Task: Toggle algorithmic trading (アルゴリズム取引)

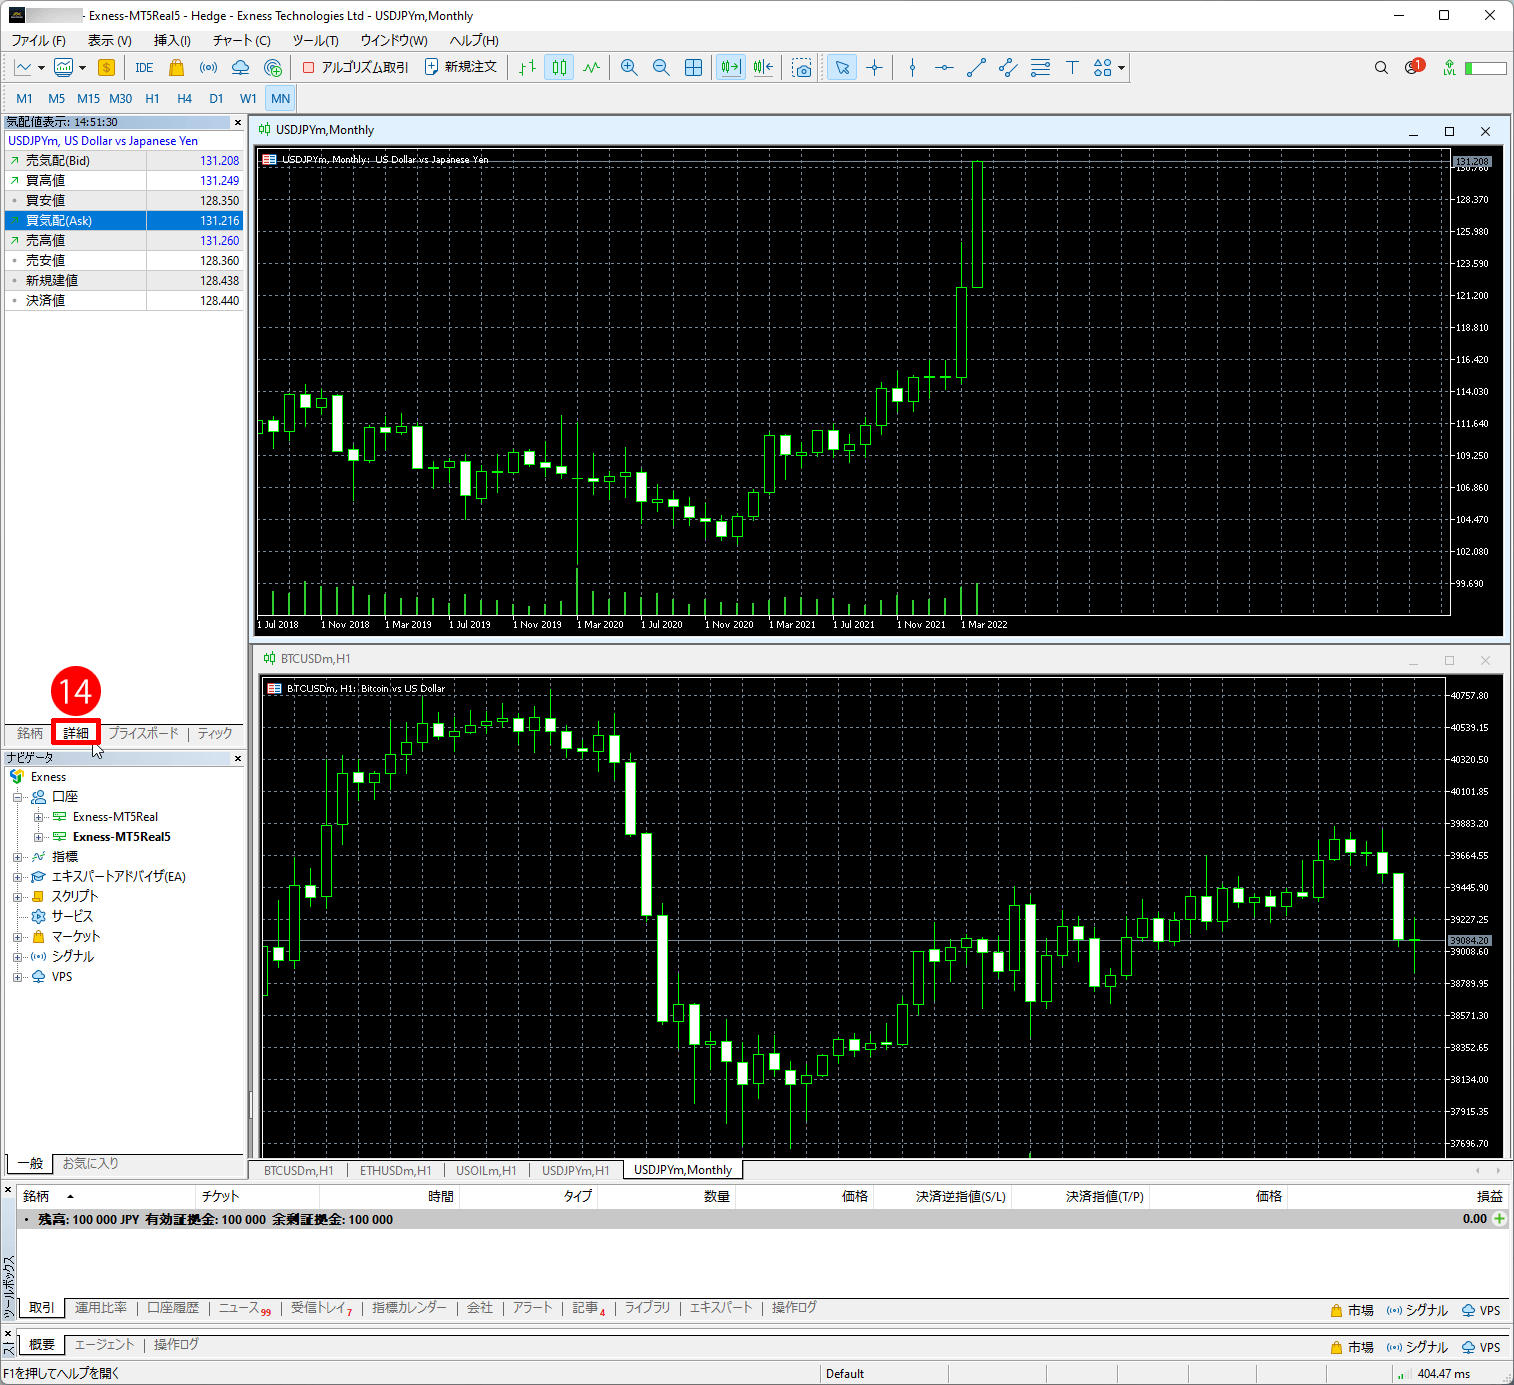Action: 355,68
